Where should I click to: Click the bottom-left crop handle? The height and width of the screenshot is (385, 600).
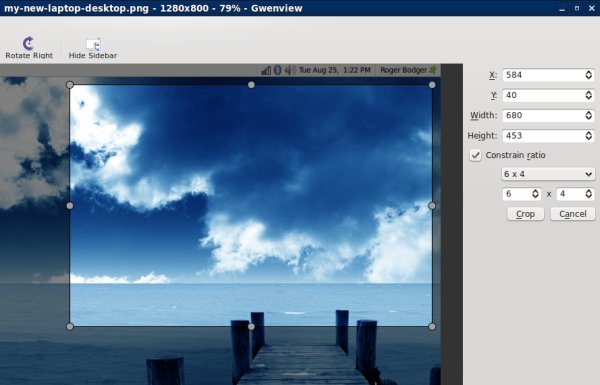[70, 327]
